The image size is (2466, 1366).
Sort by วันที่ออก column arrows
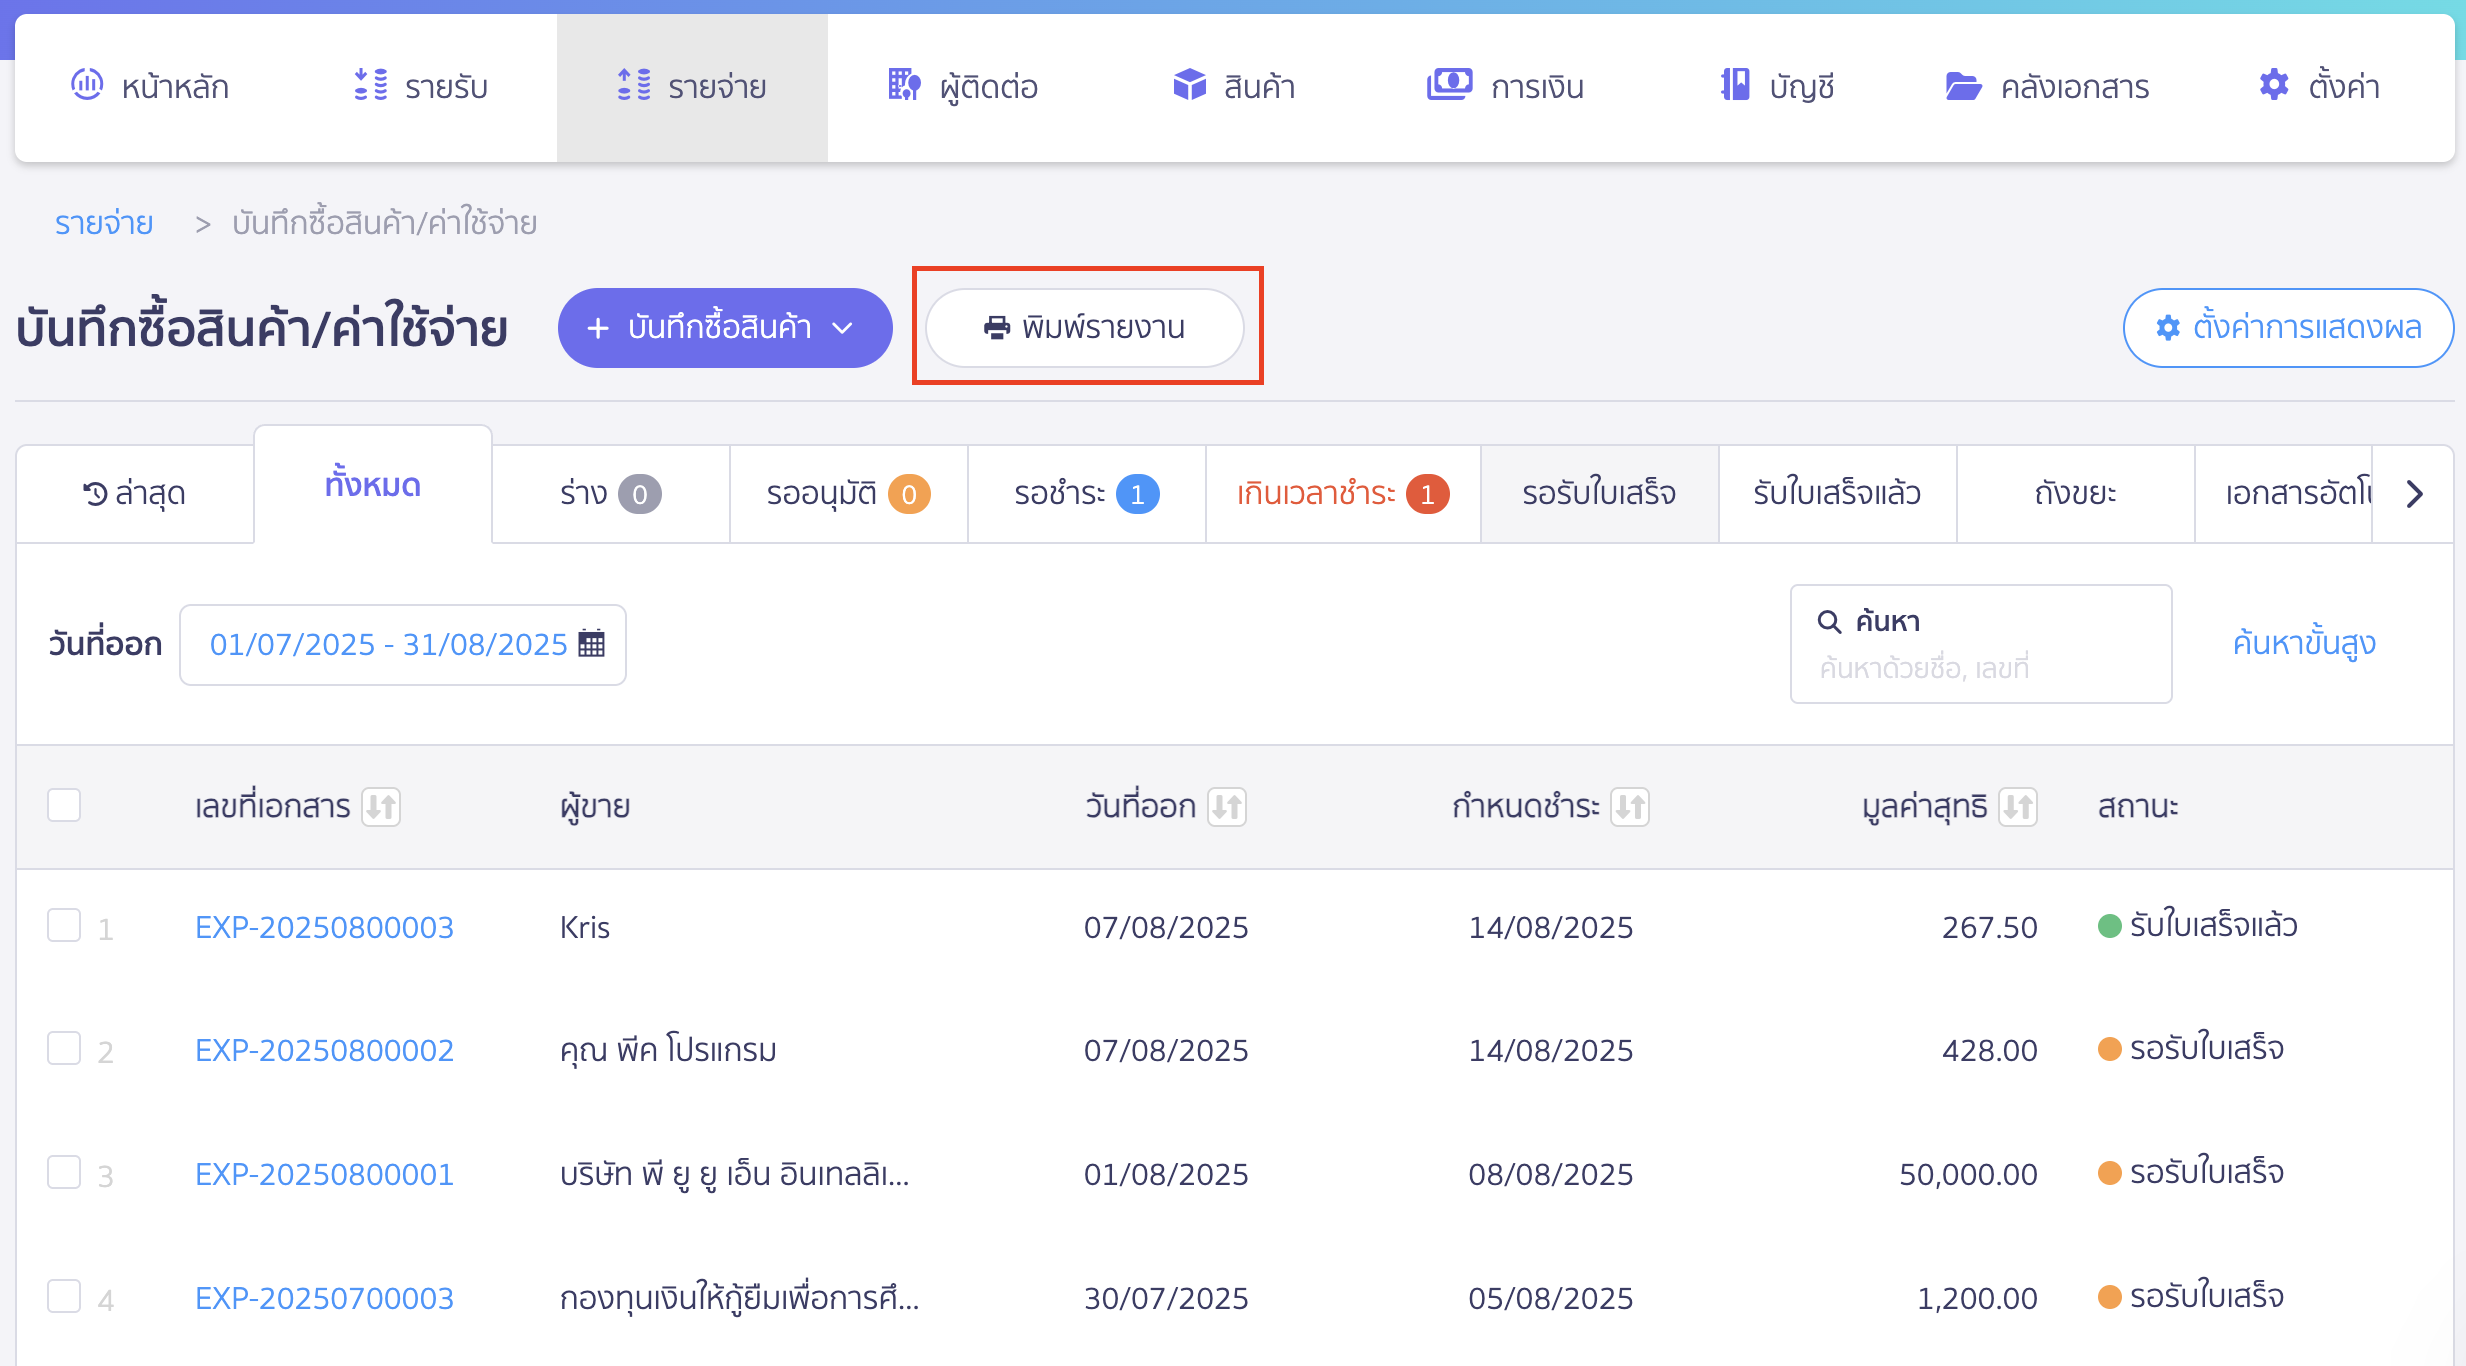point(1227,806)
